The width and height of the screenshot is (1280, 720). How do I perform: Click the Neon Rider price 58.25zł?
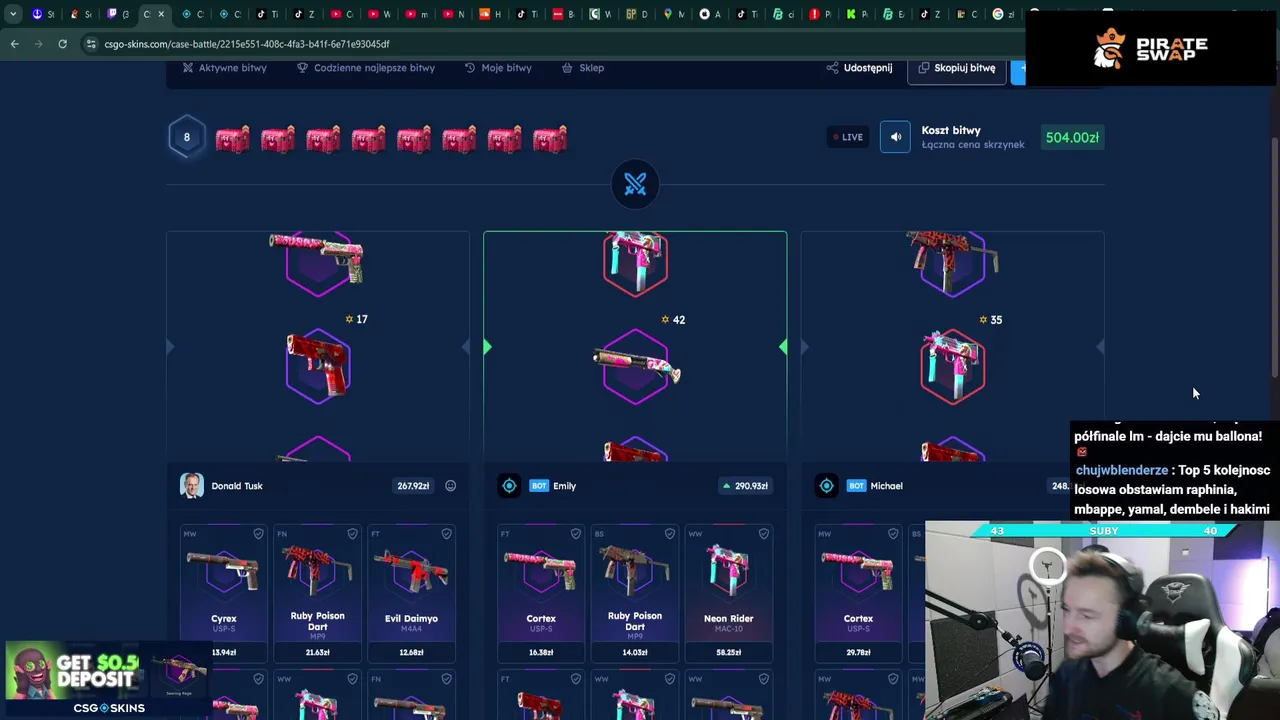tap(728, 652)
